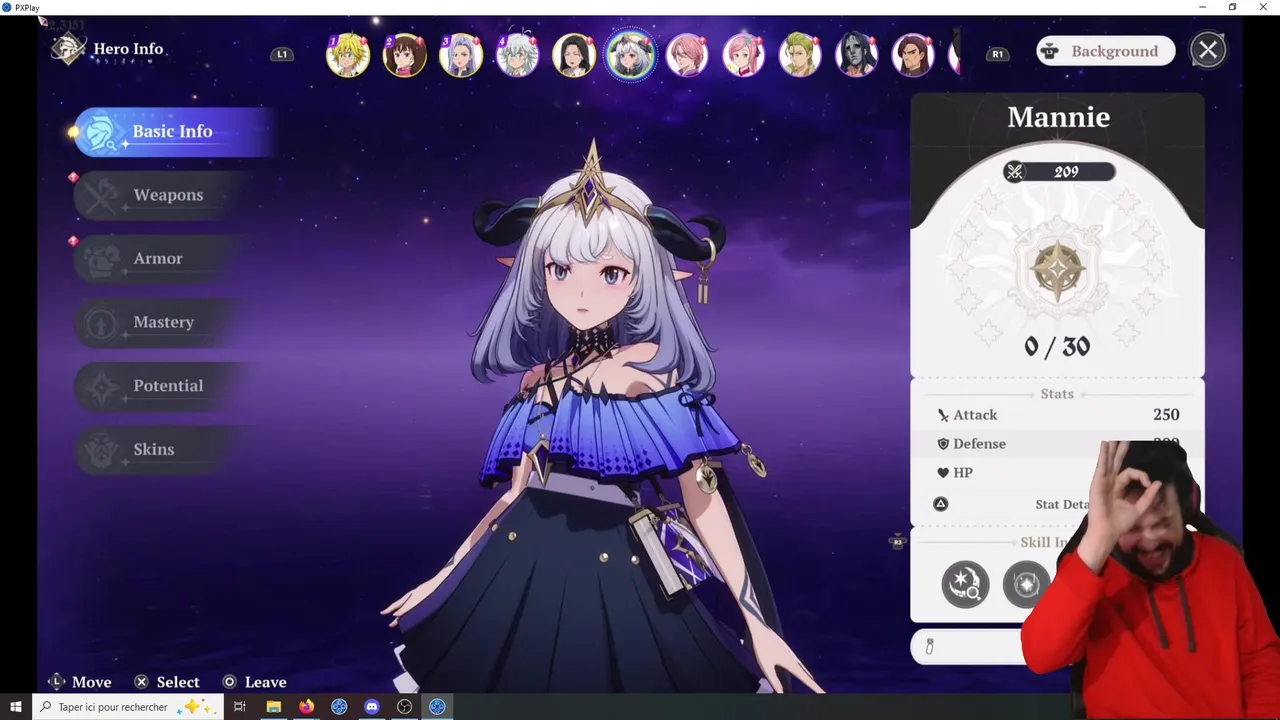This screenshot has height=720, width=1280.
Task: Click the first PXPlay taskbar icon
Action: click(x=339, y=707)
